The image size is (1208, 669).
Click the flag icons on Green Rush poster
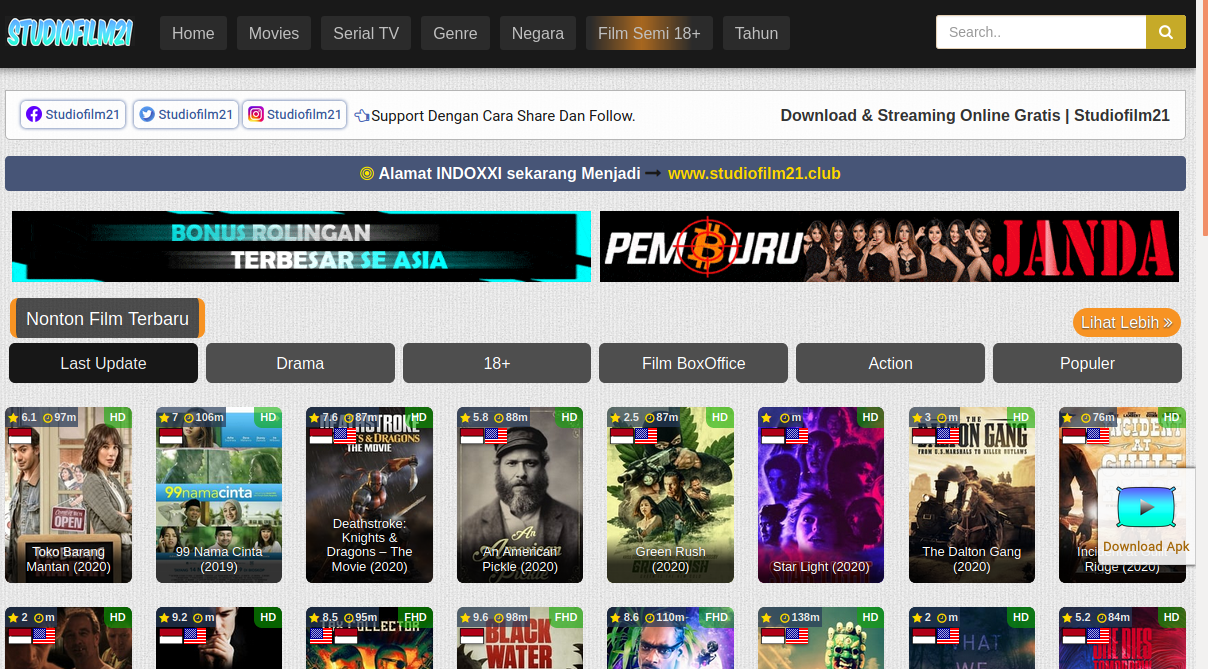[x=634, y=436]
